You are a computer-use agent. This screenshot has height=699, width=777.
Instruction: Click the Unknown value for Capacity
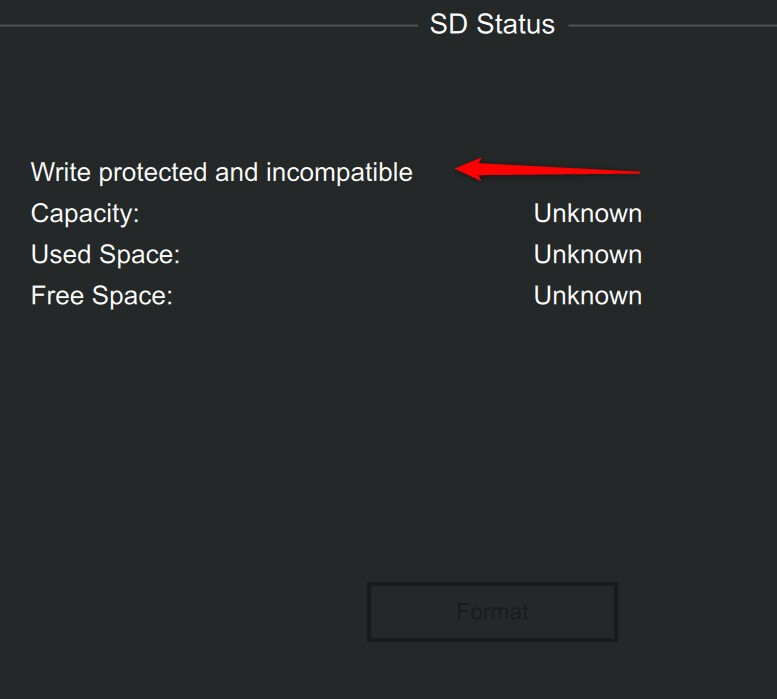[x=588, y=214]
